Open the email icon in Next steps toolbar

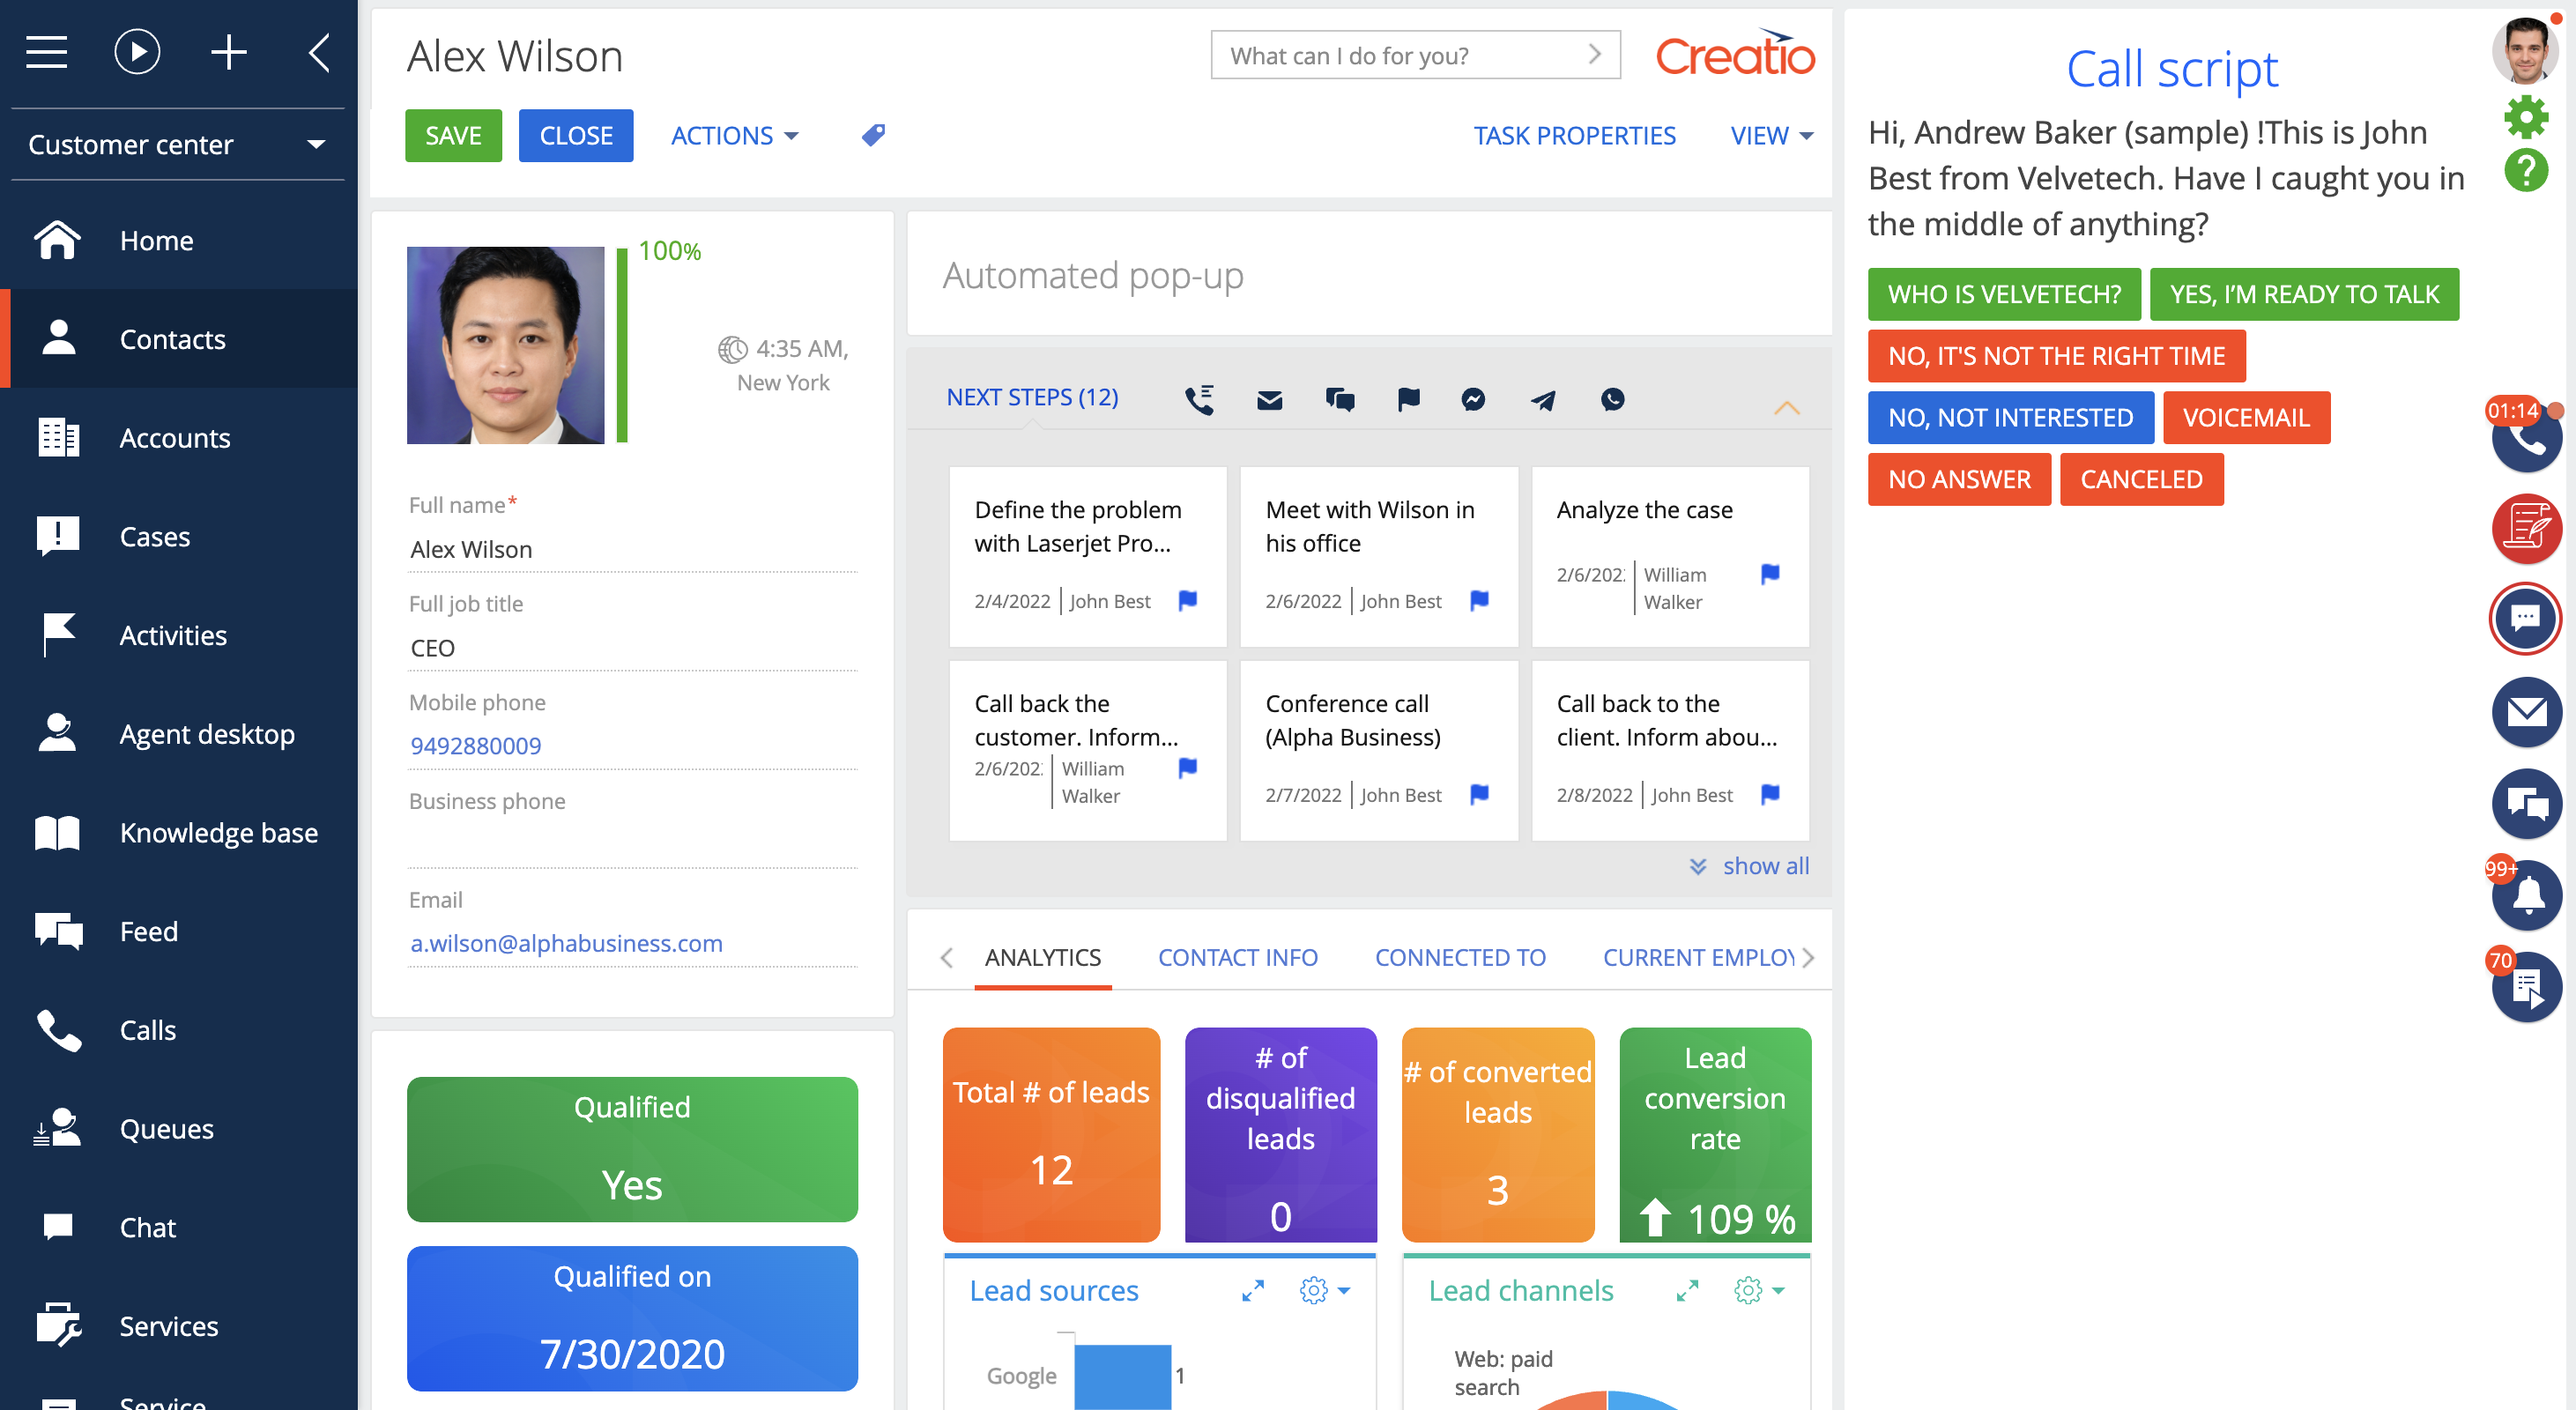click(1268, 399)
